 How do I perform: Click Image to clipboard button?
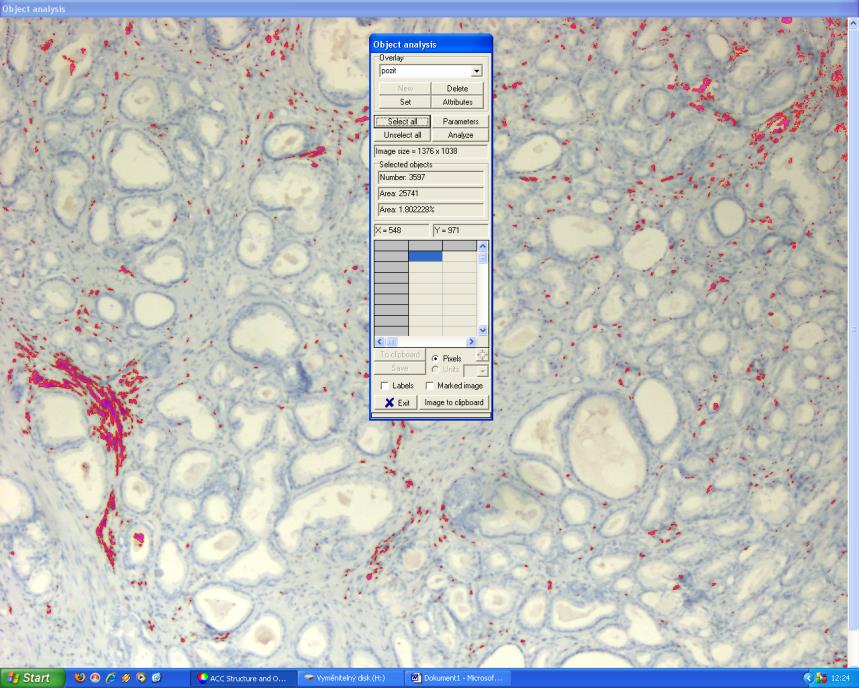454,403
